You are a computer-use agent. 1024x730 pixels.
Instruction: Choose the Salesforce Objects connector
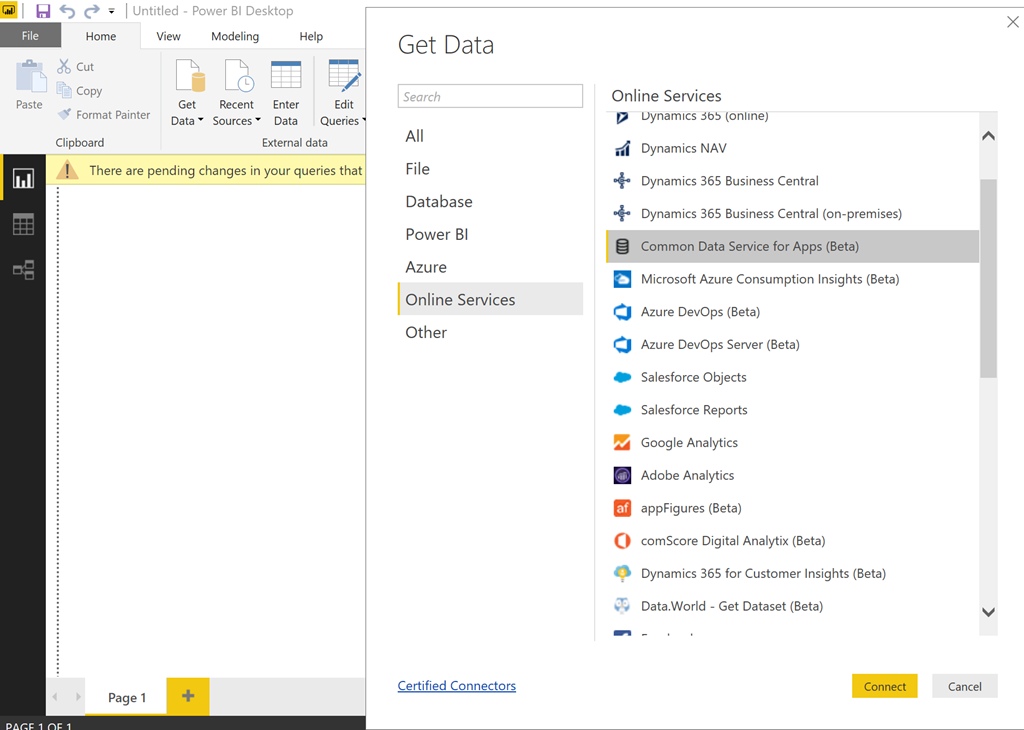[x=693, y=377]
